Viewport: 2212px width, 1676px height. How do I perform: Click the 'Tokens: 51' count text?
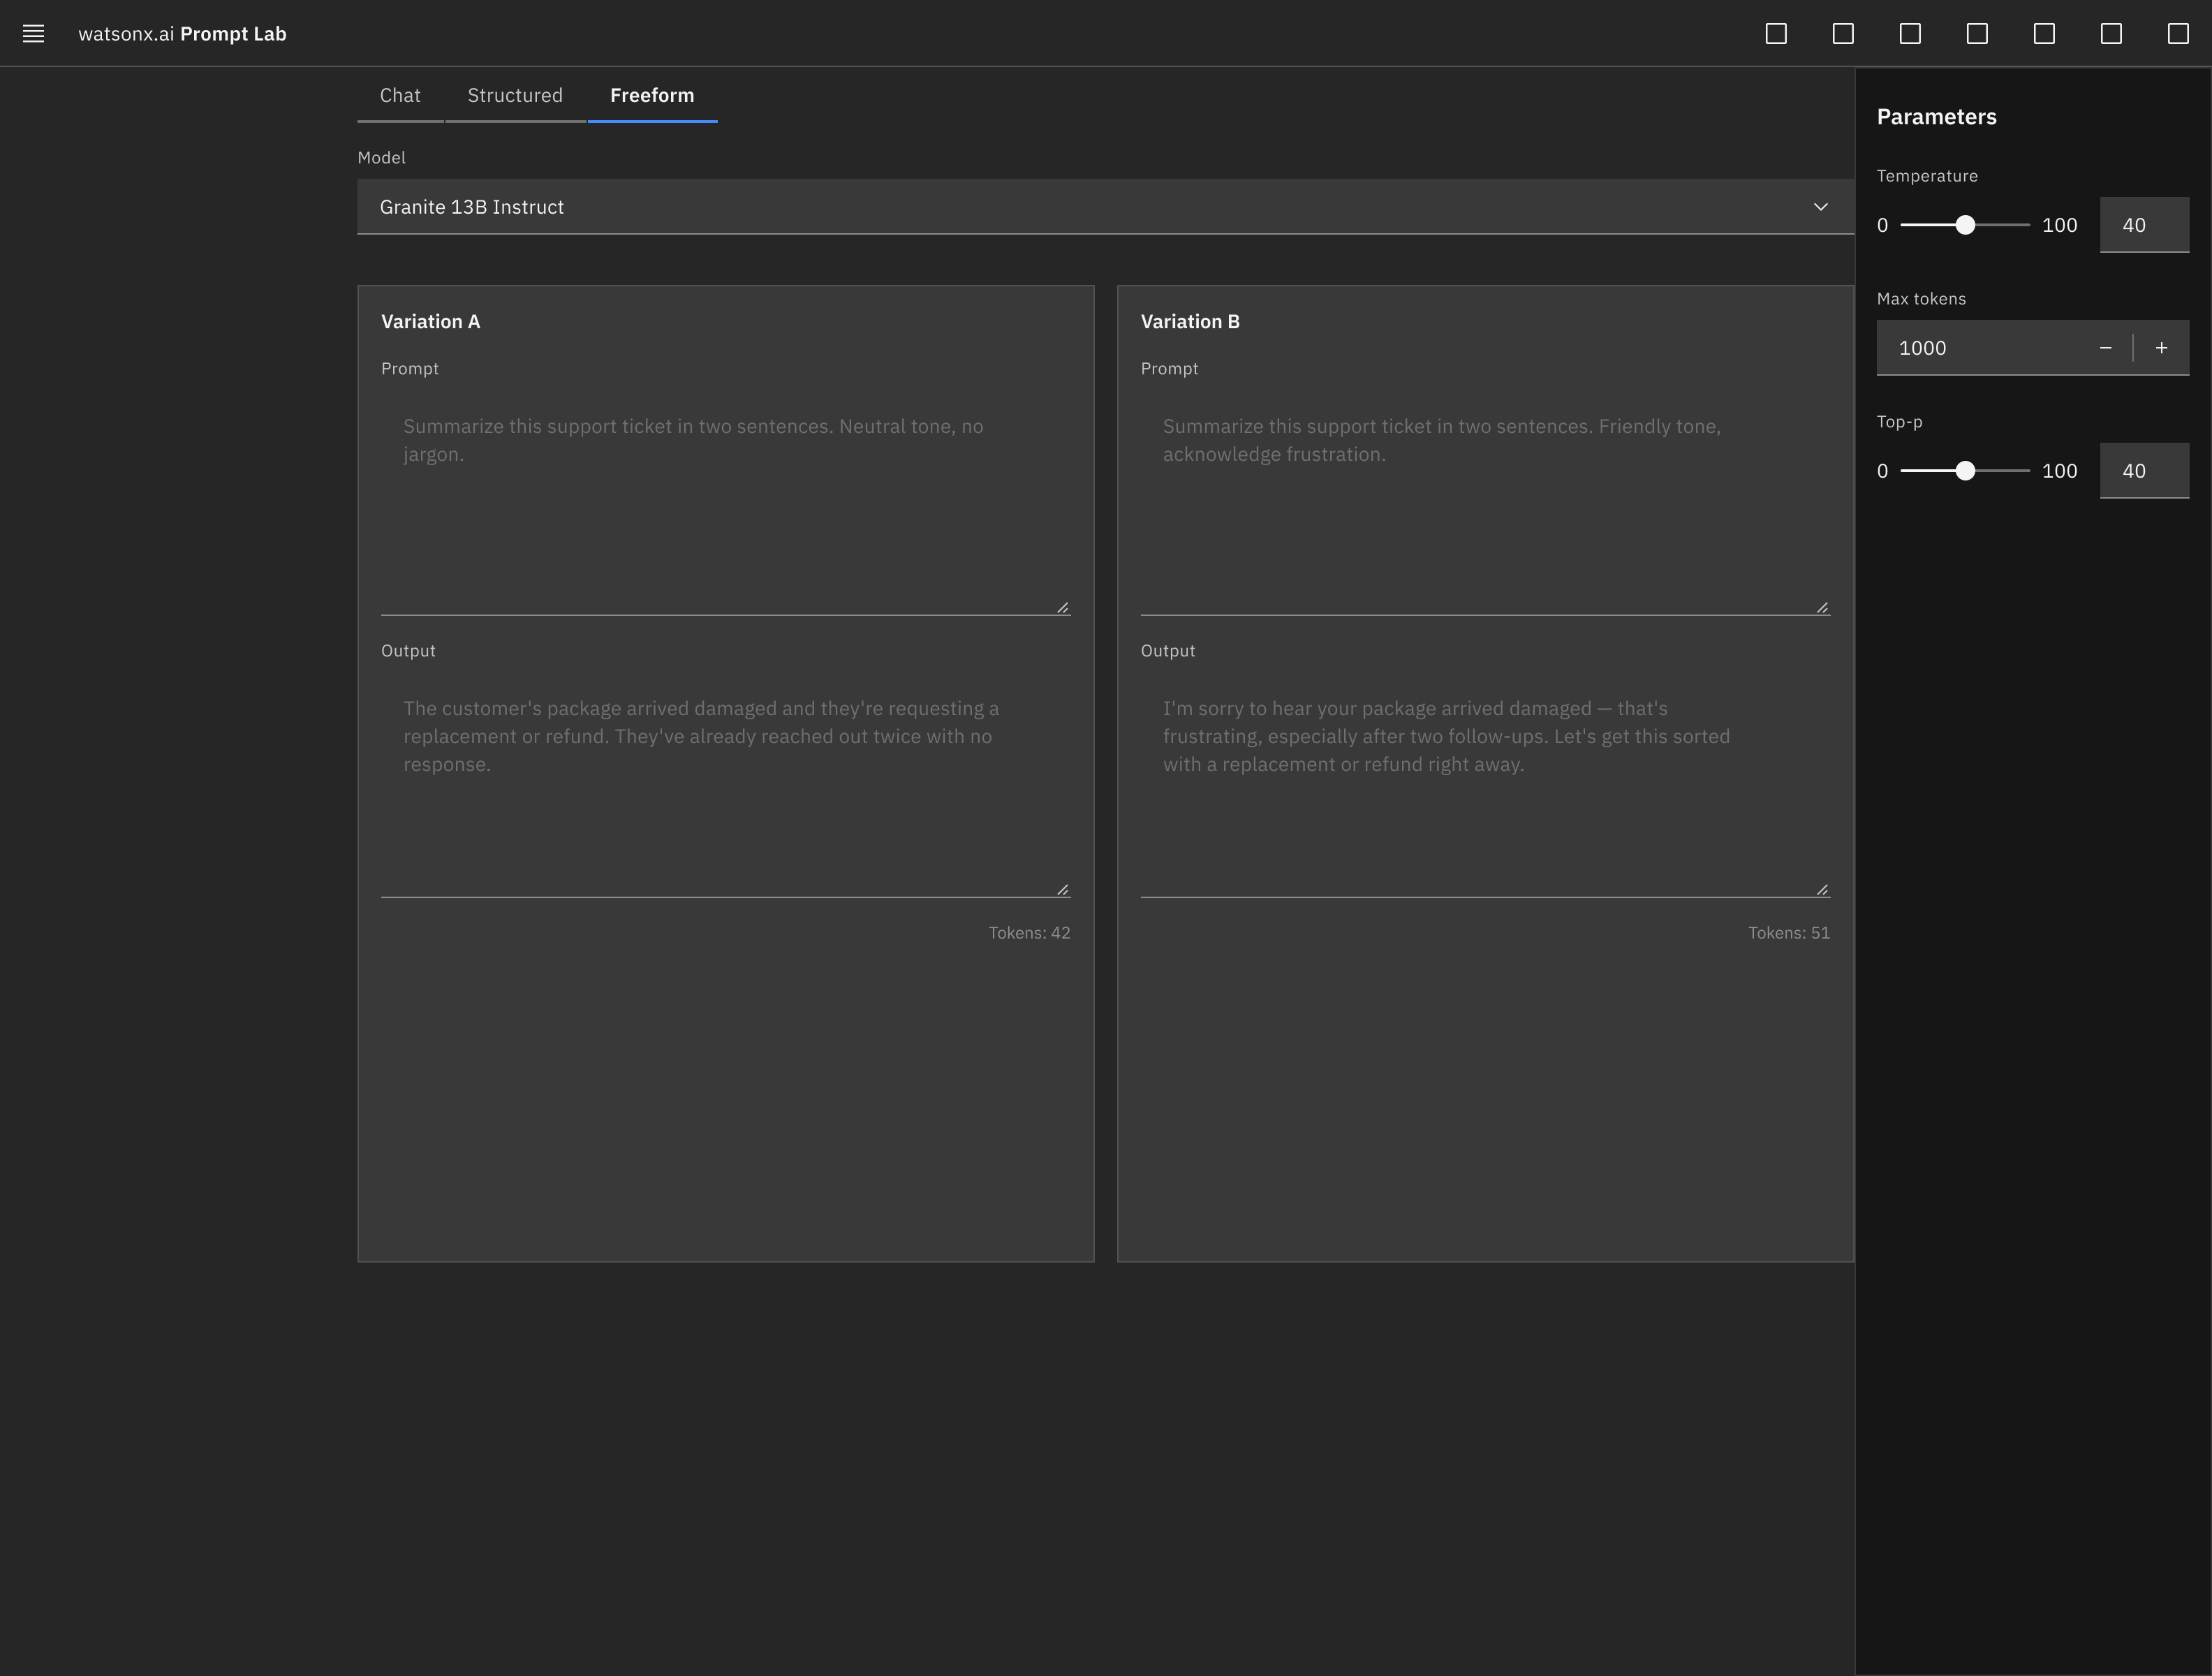(1789, 933)
